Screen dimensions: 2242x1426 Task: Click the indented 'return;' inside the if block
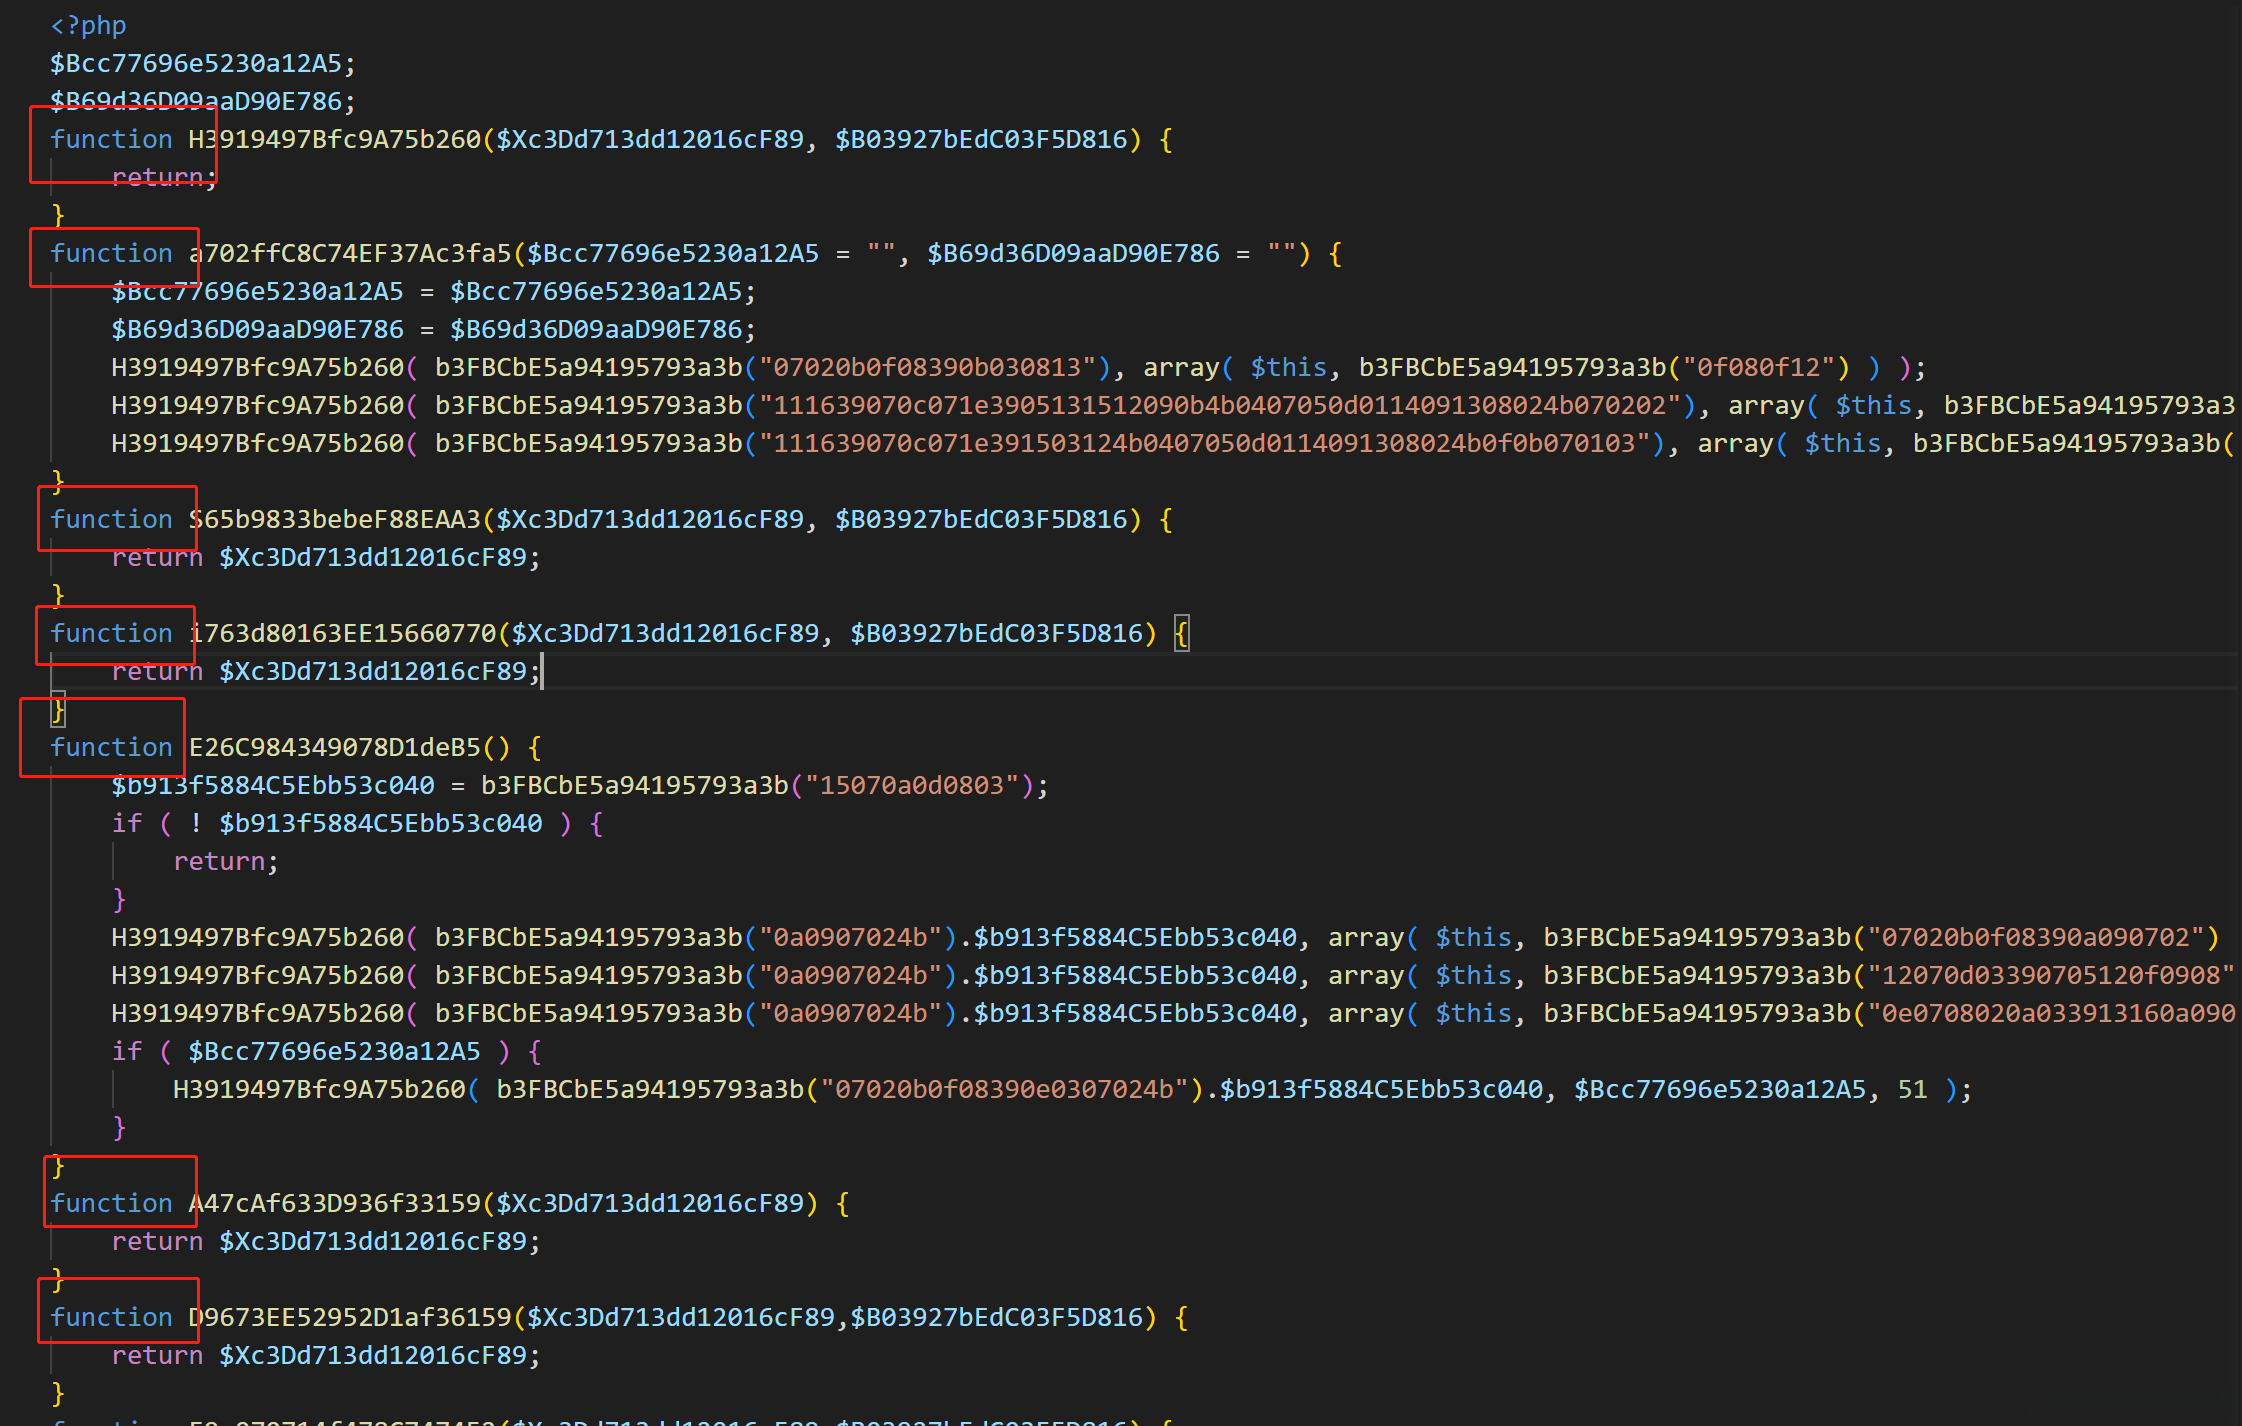225,861
